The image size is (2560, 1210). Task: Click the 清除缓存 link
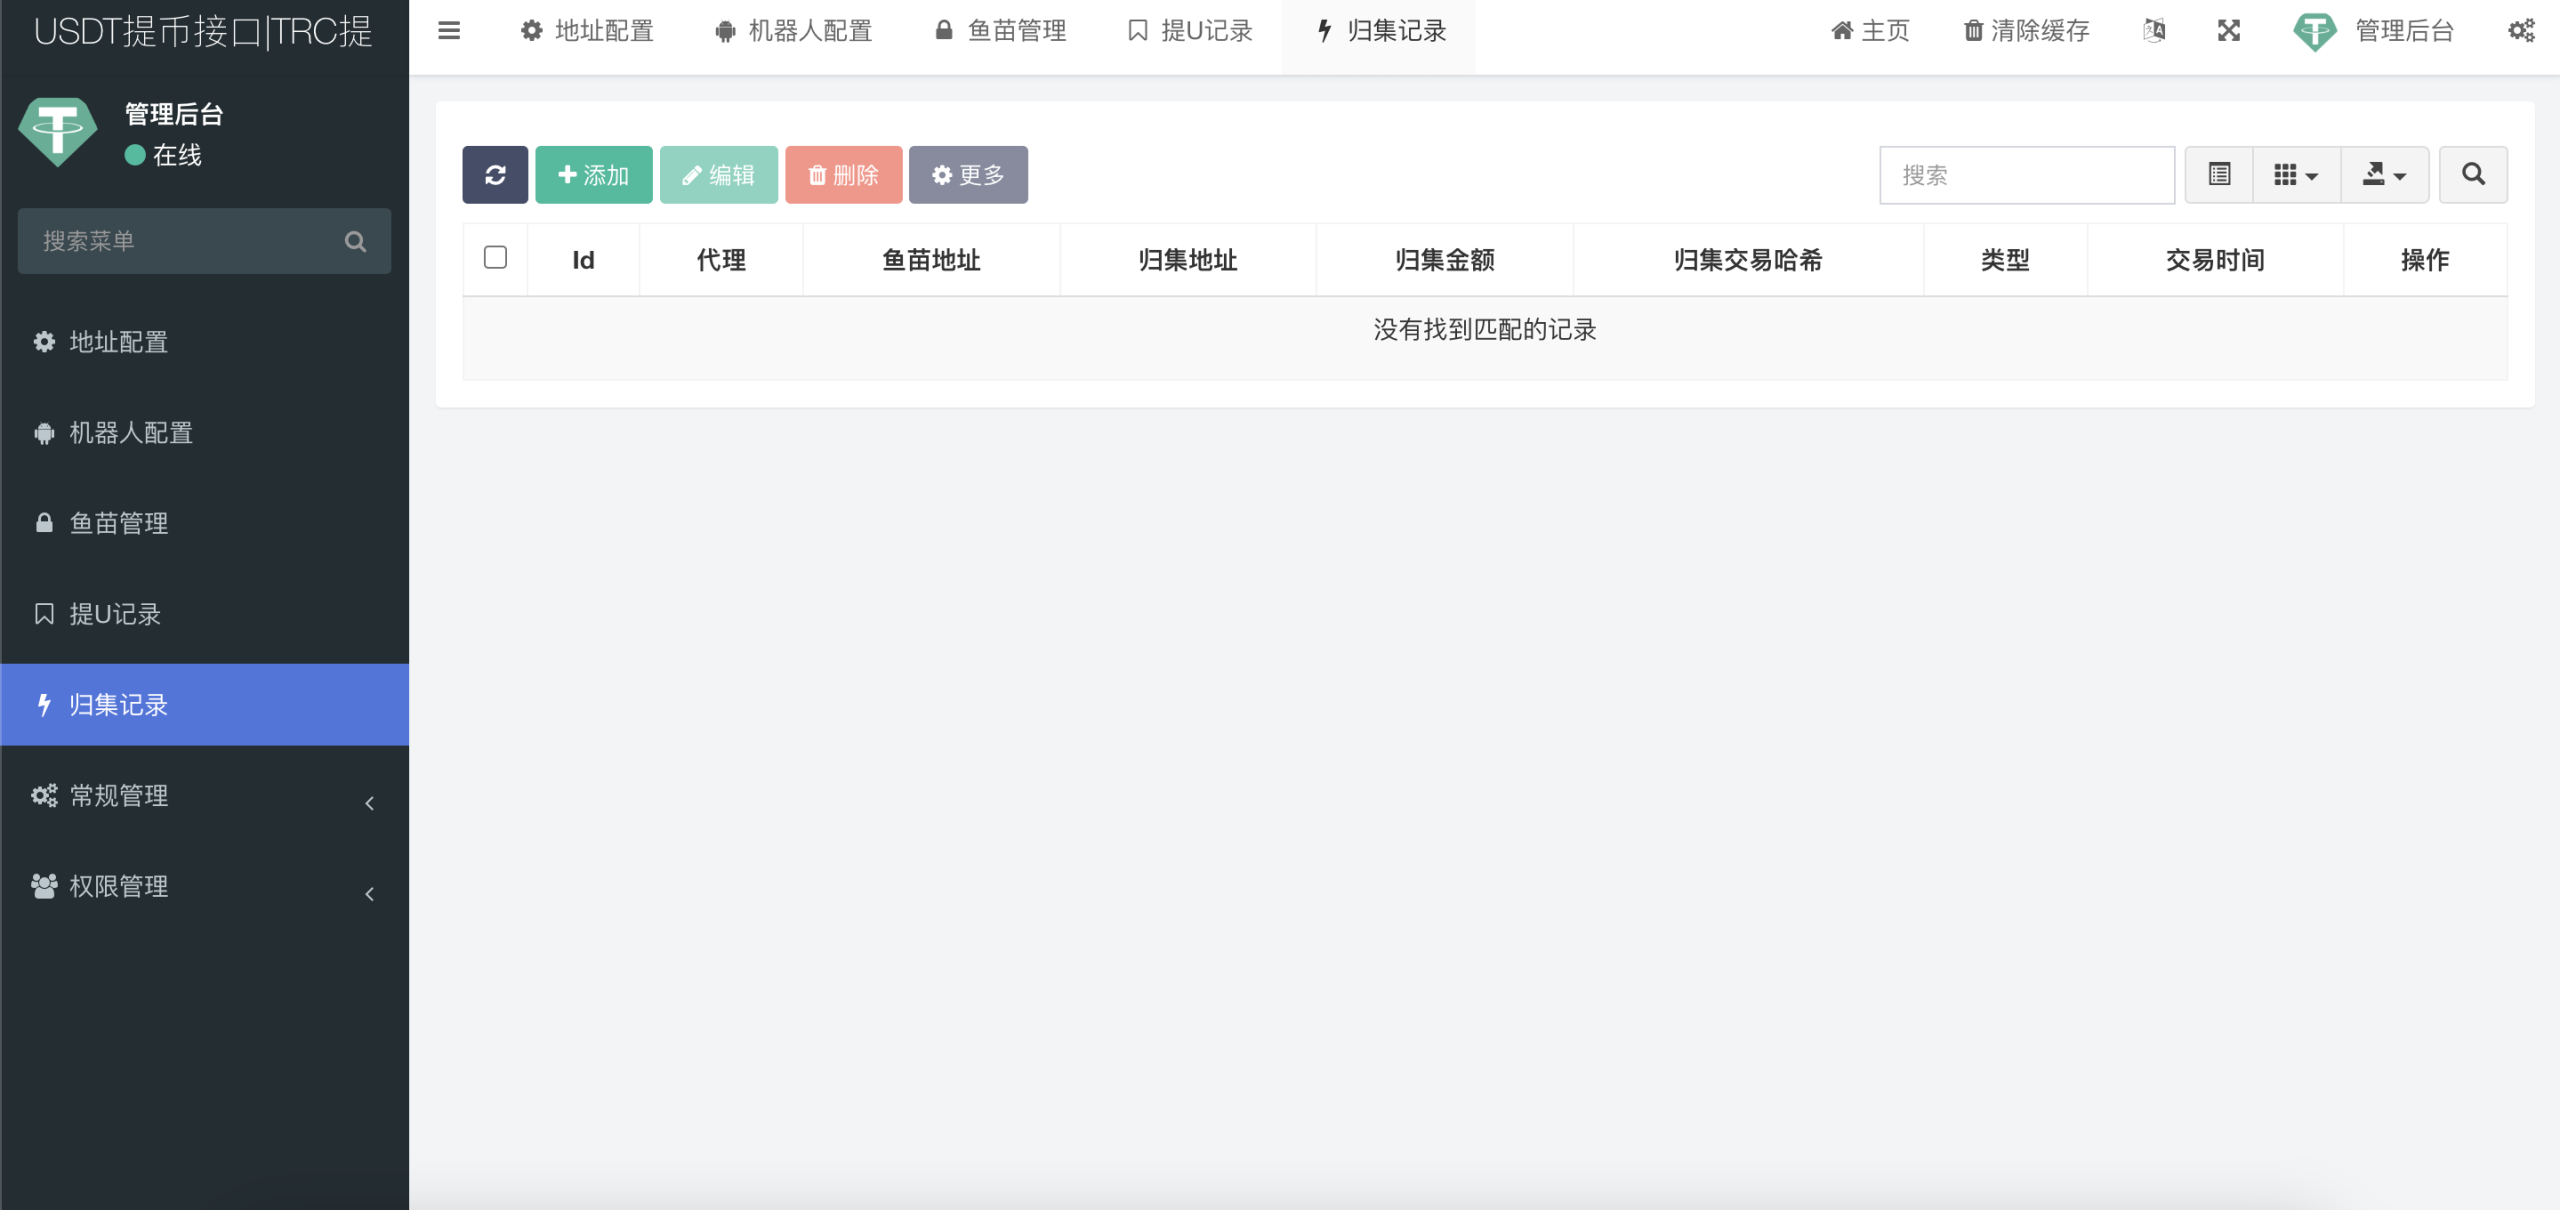click(x=2026, y=31)
